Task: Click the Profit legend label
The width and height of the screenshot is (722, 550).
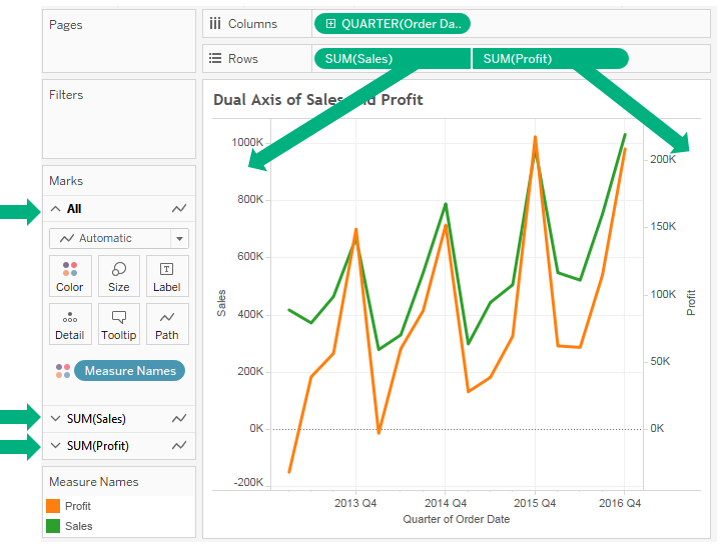Action: pyautogui.click(x=78, y=506)
